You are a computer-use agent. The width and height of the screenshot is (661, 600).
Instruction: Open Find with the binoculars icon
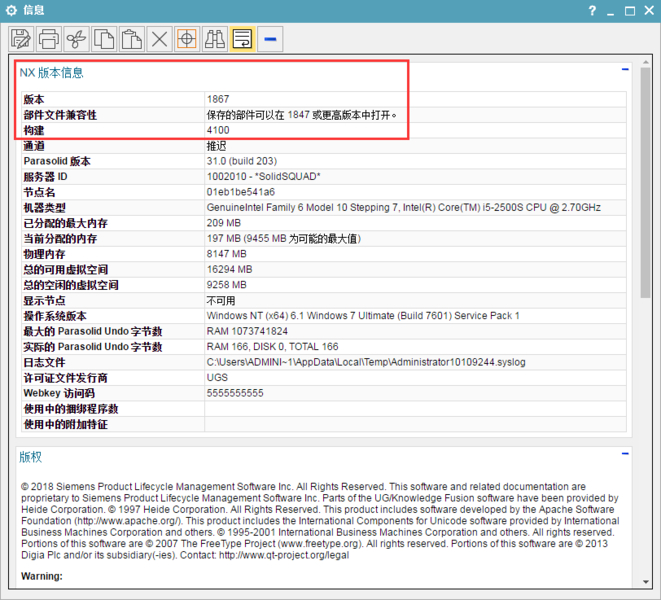coord(215,39)
